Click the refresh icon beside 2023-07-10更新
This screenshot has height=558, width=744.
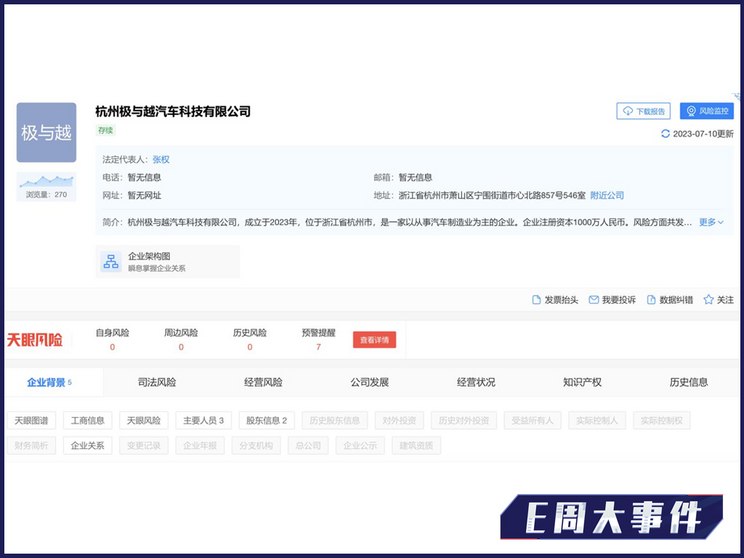tap(666, 133)
